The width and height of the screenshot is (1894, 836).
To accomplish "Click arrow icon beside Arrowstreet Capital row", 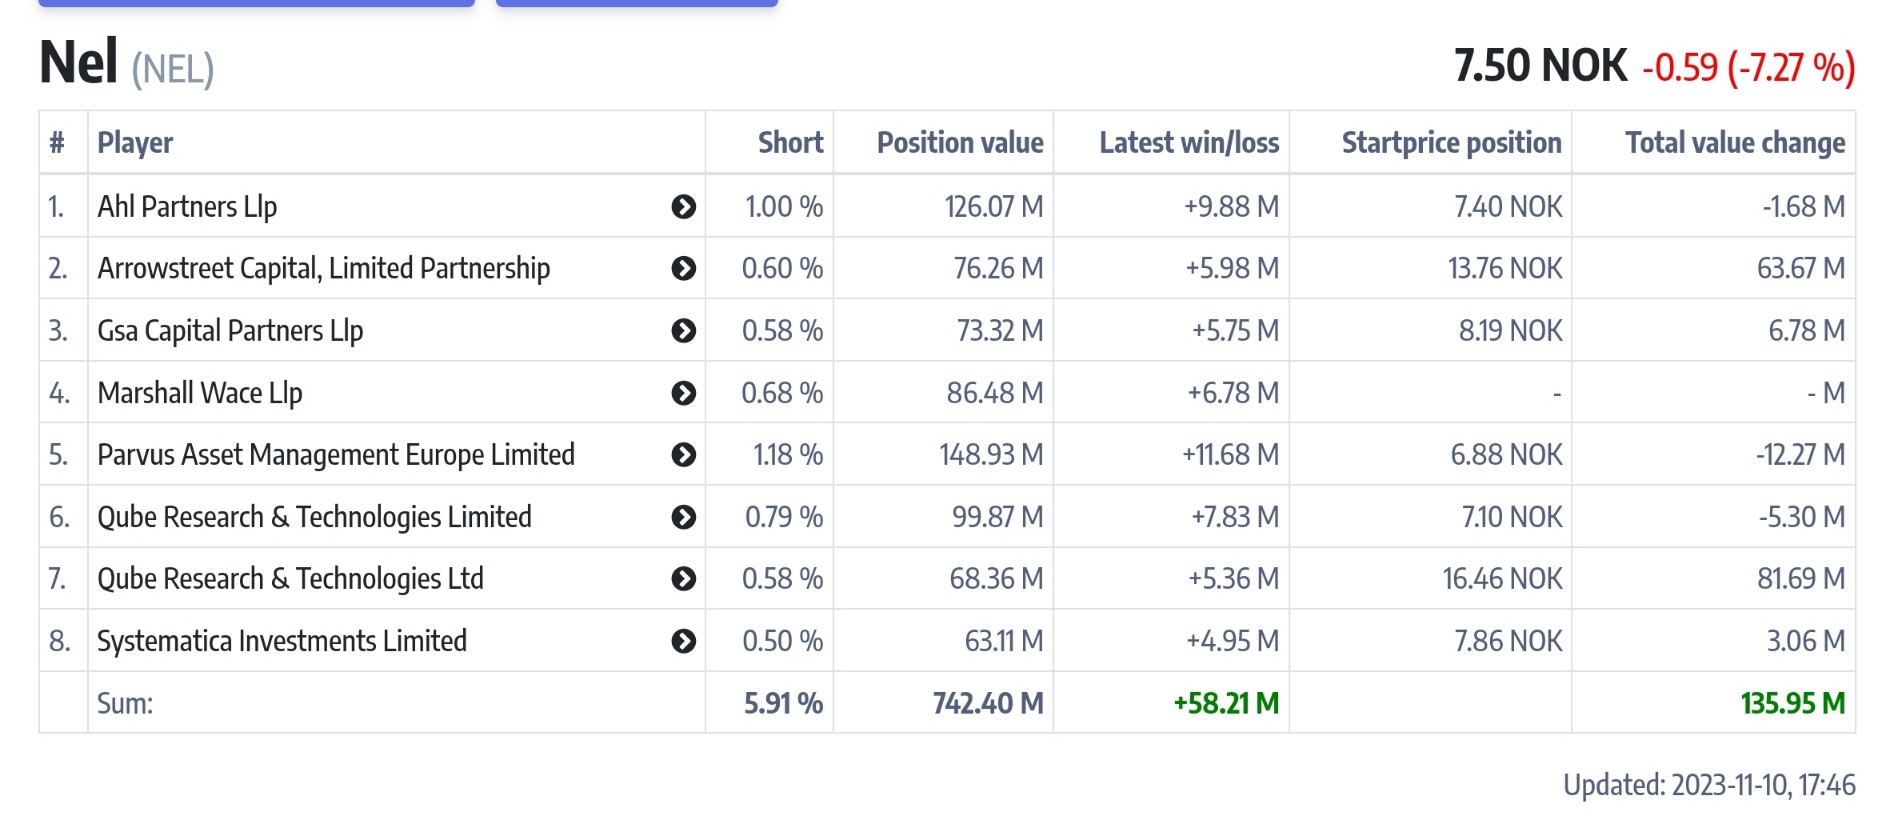I will click(x=683, y=269).
